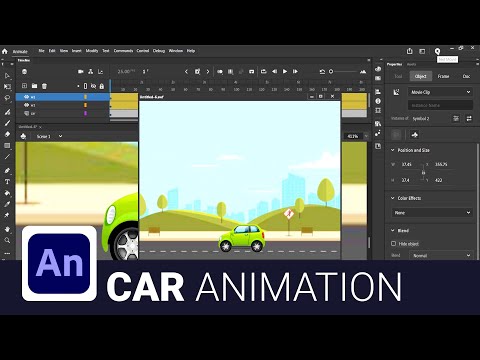
Task: Toggle Onion Skin in timeline
Action: point(220,72)
